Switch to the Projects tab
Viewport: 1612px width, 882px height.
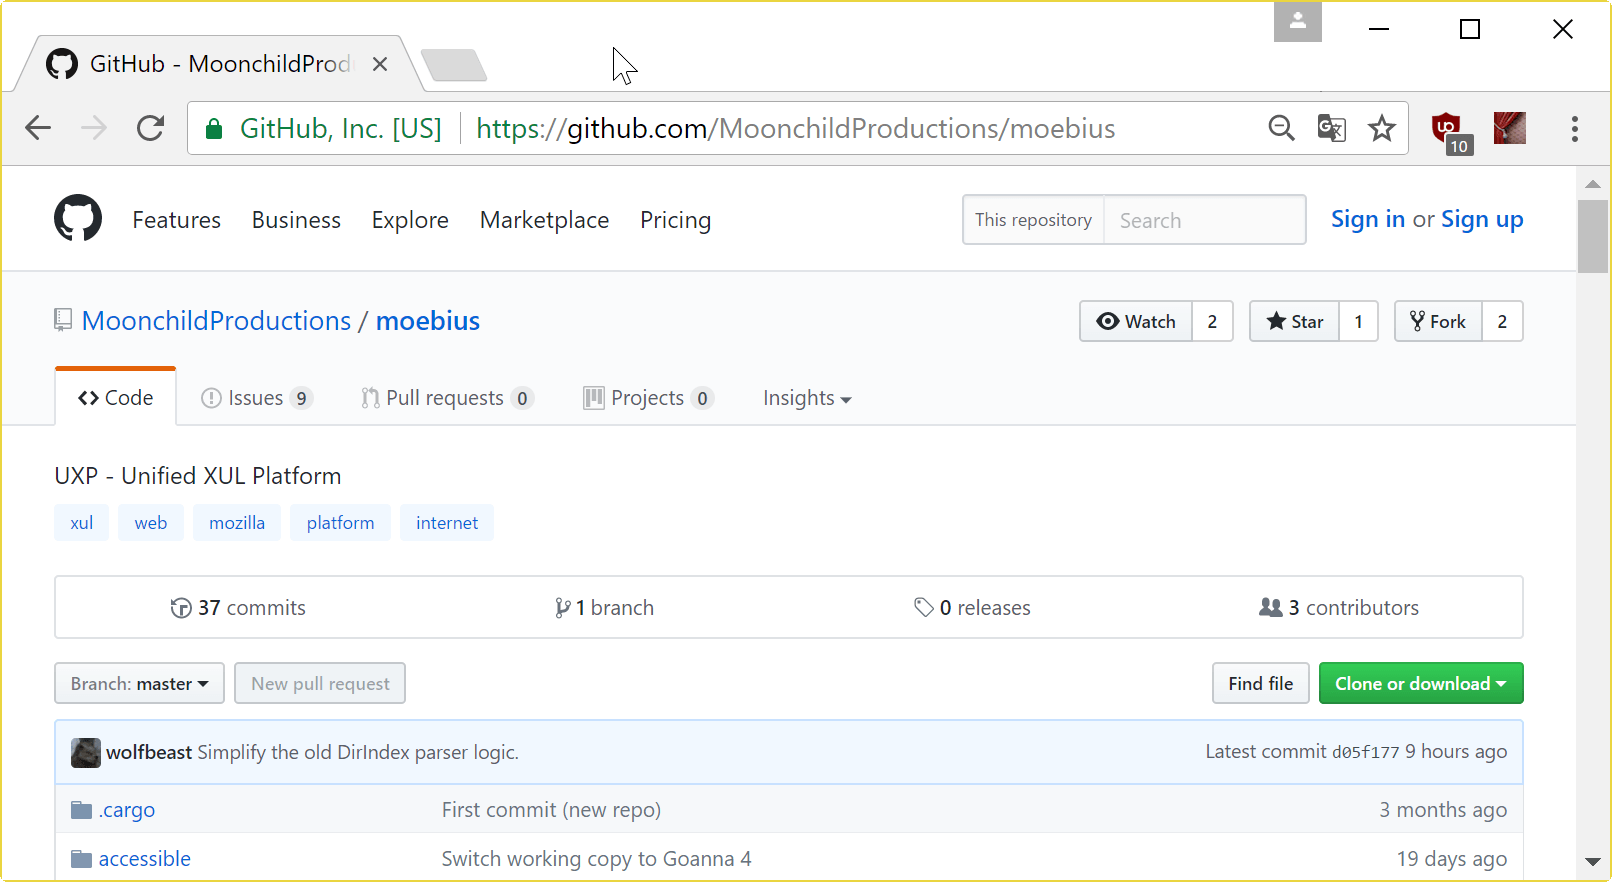pos(648,398)
